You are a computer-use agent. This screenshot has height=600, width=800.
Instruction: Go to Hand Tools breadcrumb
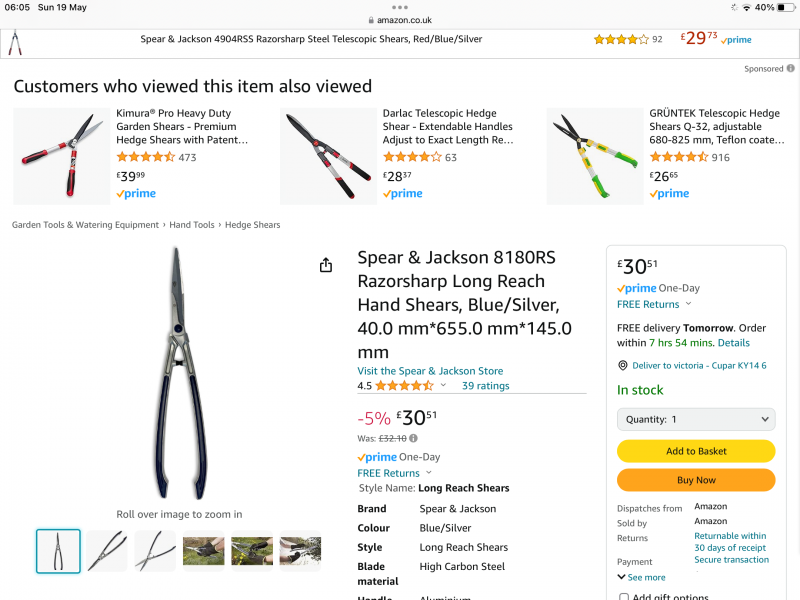(x=192, y=225)
